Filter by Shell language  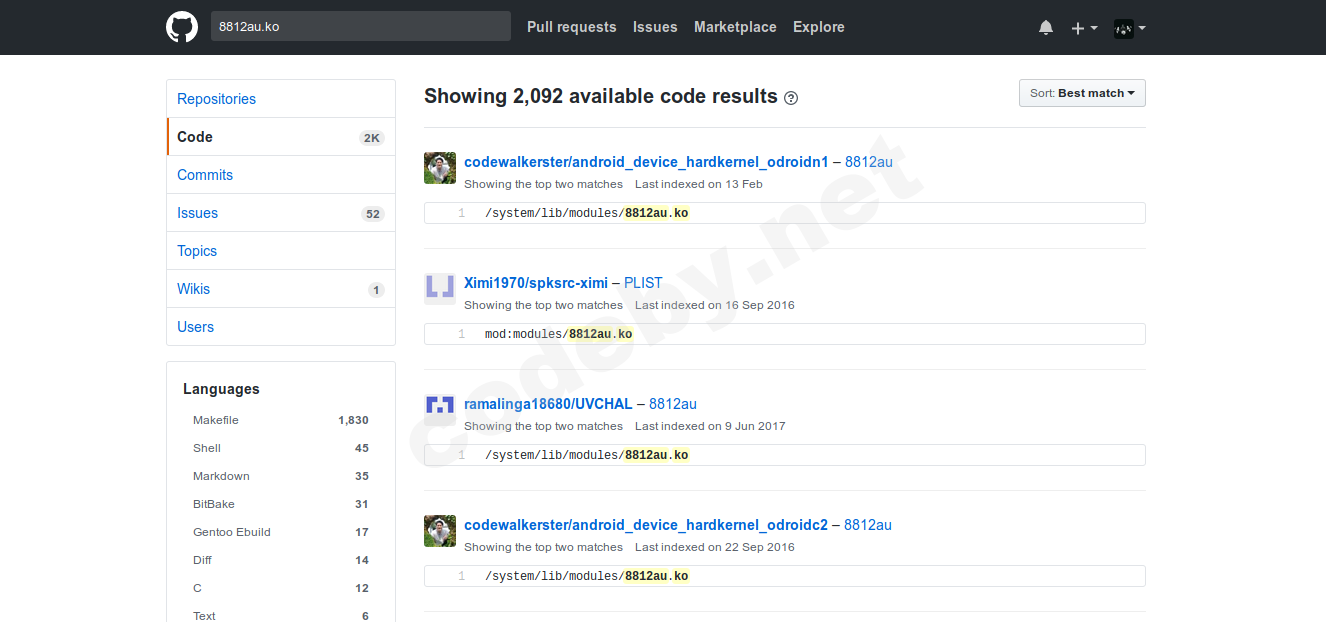point(207,448)
